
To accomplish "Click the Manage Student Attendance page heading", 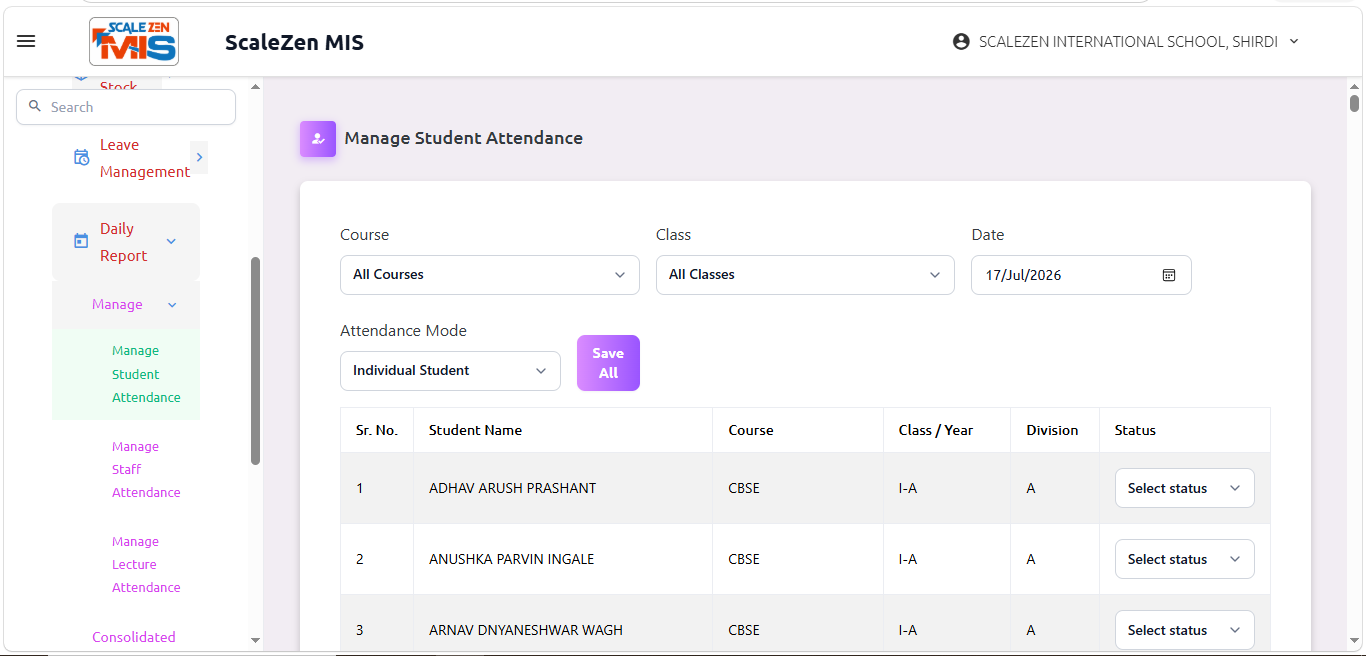I will [x=464, y=138].
